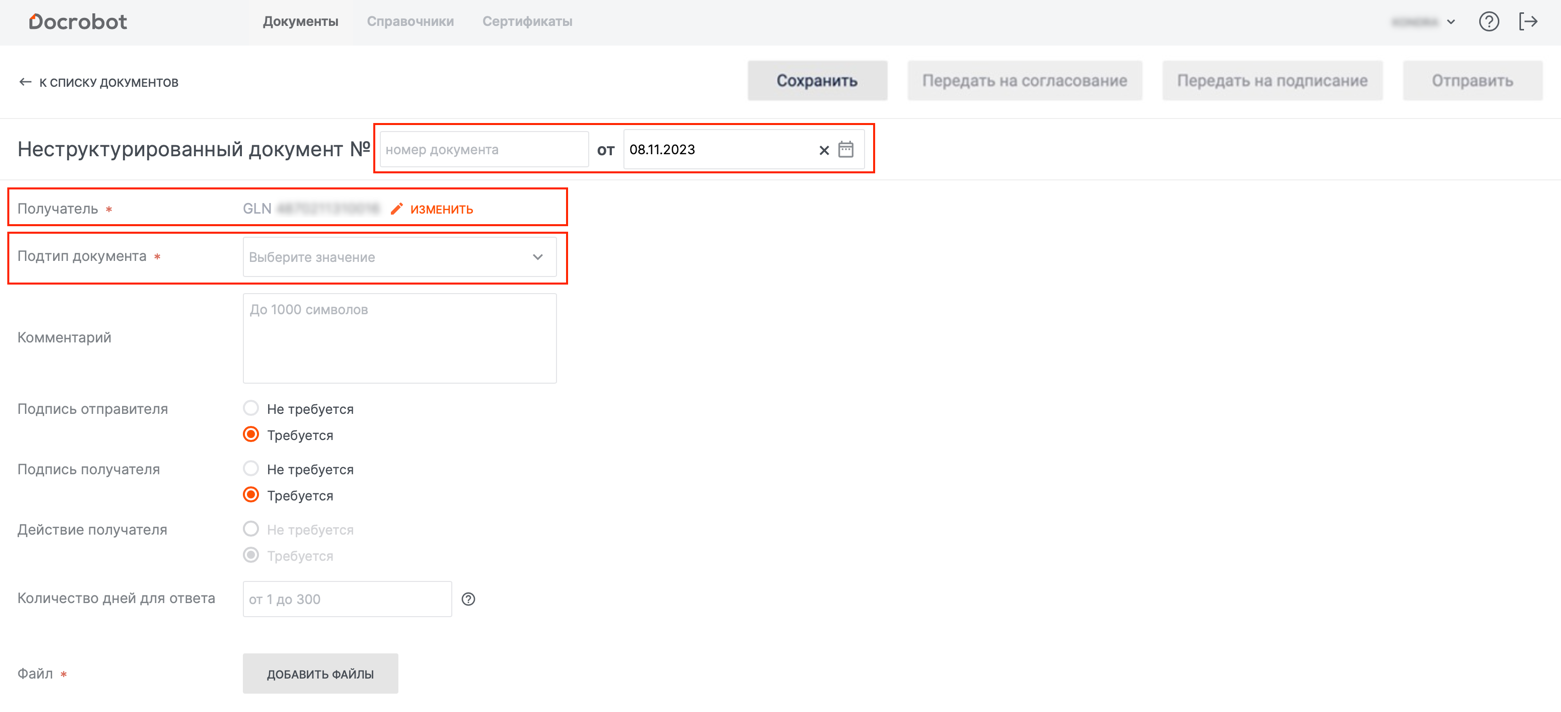Click the номер документа input field
1561x712 pixels.
pos(483,150)
